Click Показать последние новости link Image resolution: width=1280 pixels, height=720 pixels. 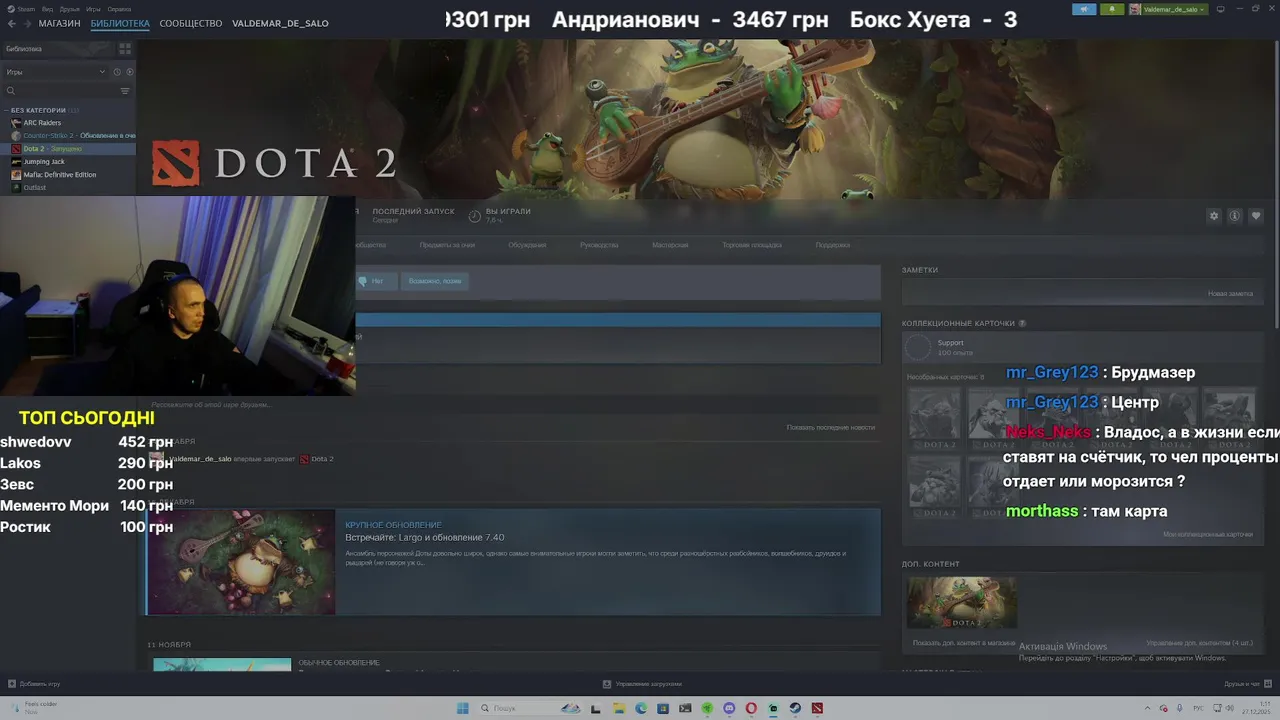[831, 428]
